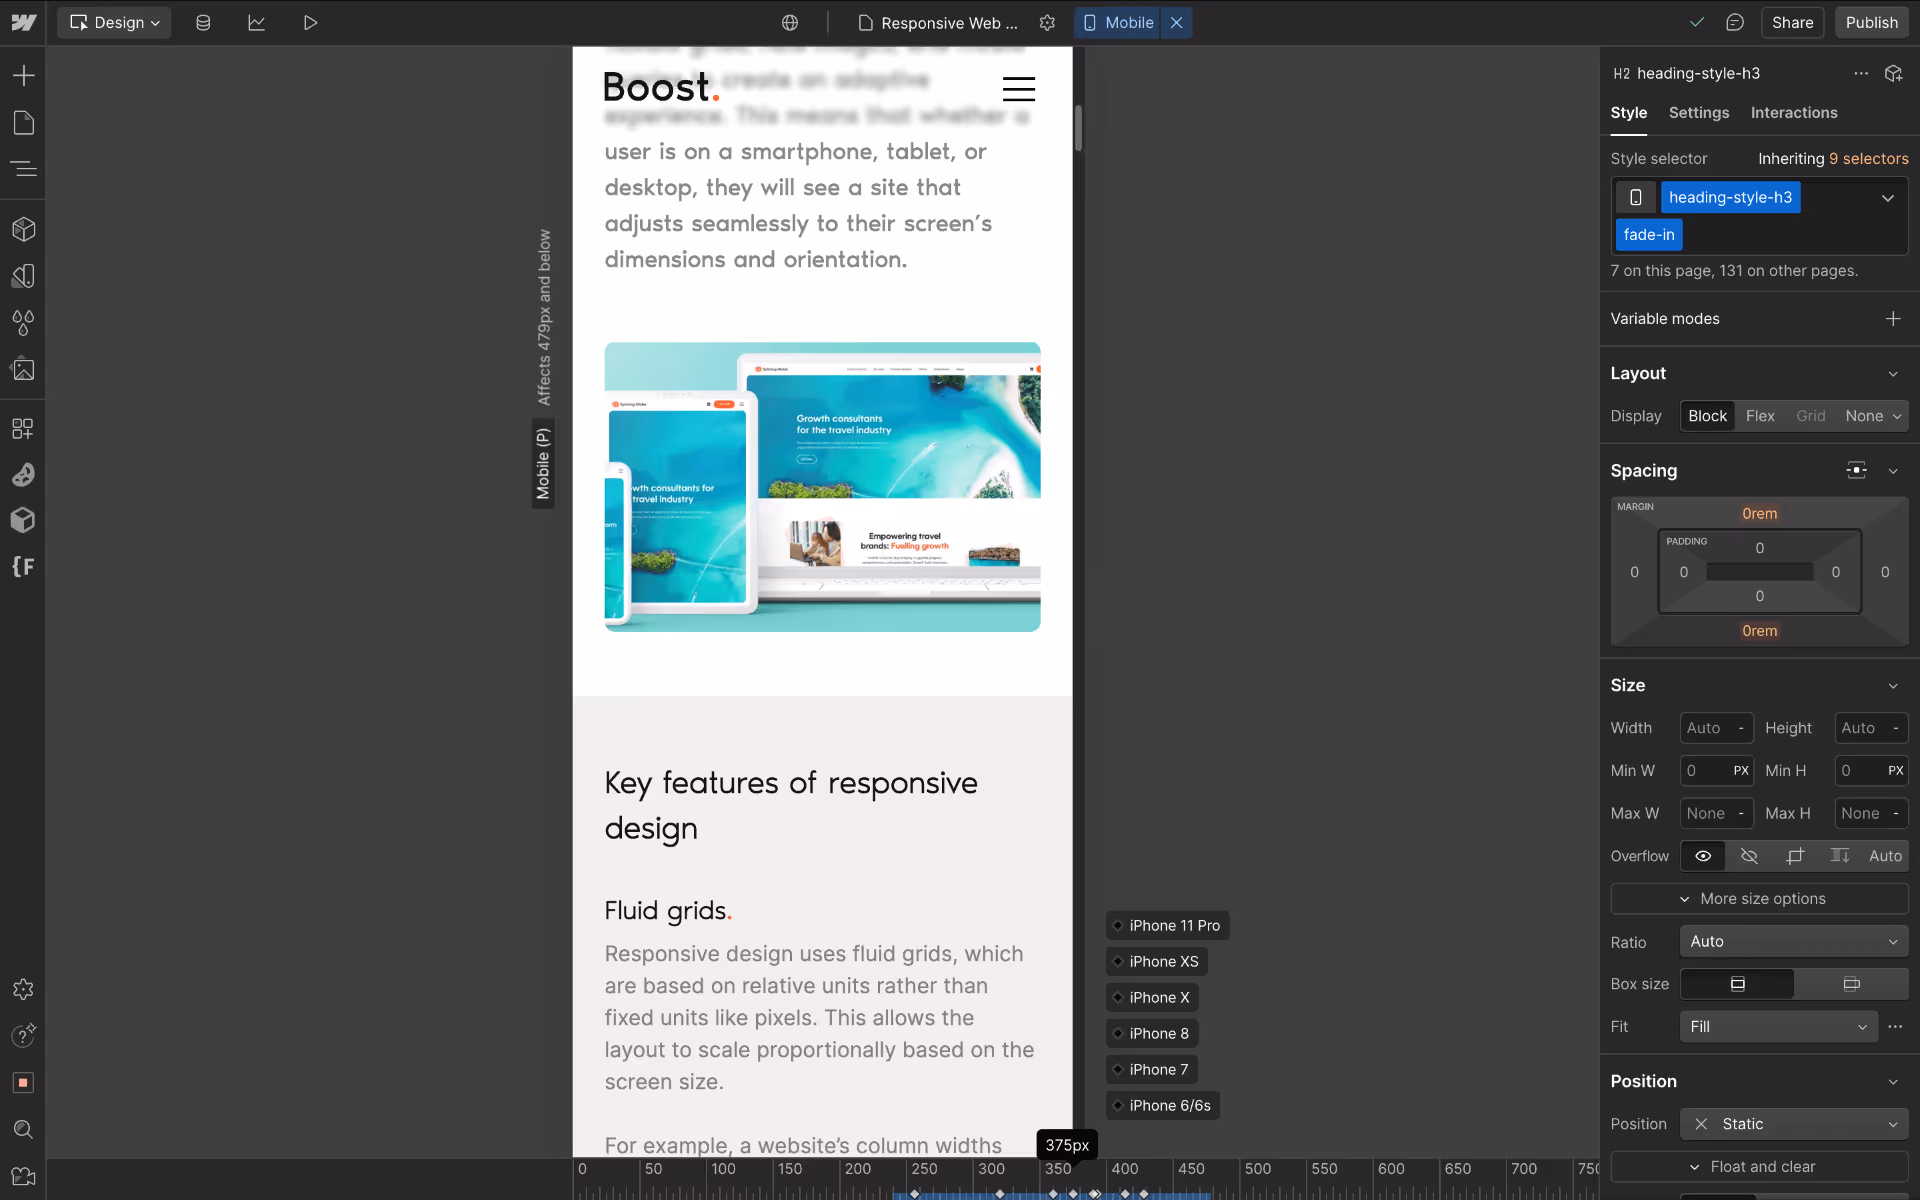Expand More size options
Viewport: 1920px width, 1200px height.
pyautogui.click(x=1758, y=898)
